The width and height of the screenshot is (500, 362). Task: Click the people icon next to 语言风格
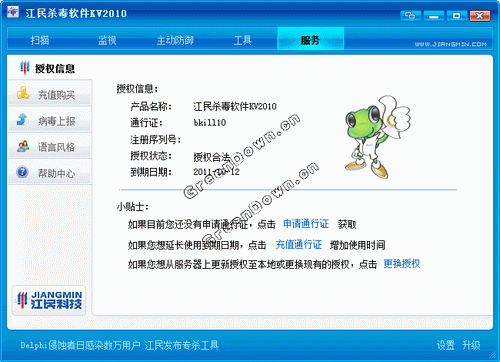[x=23, y=146]
